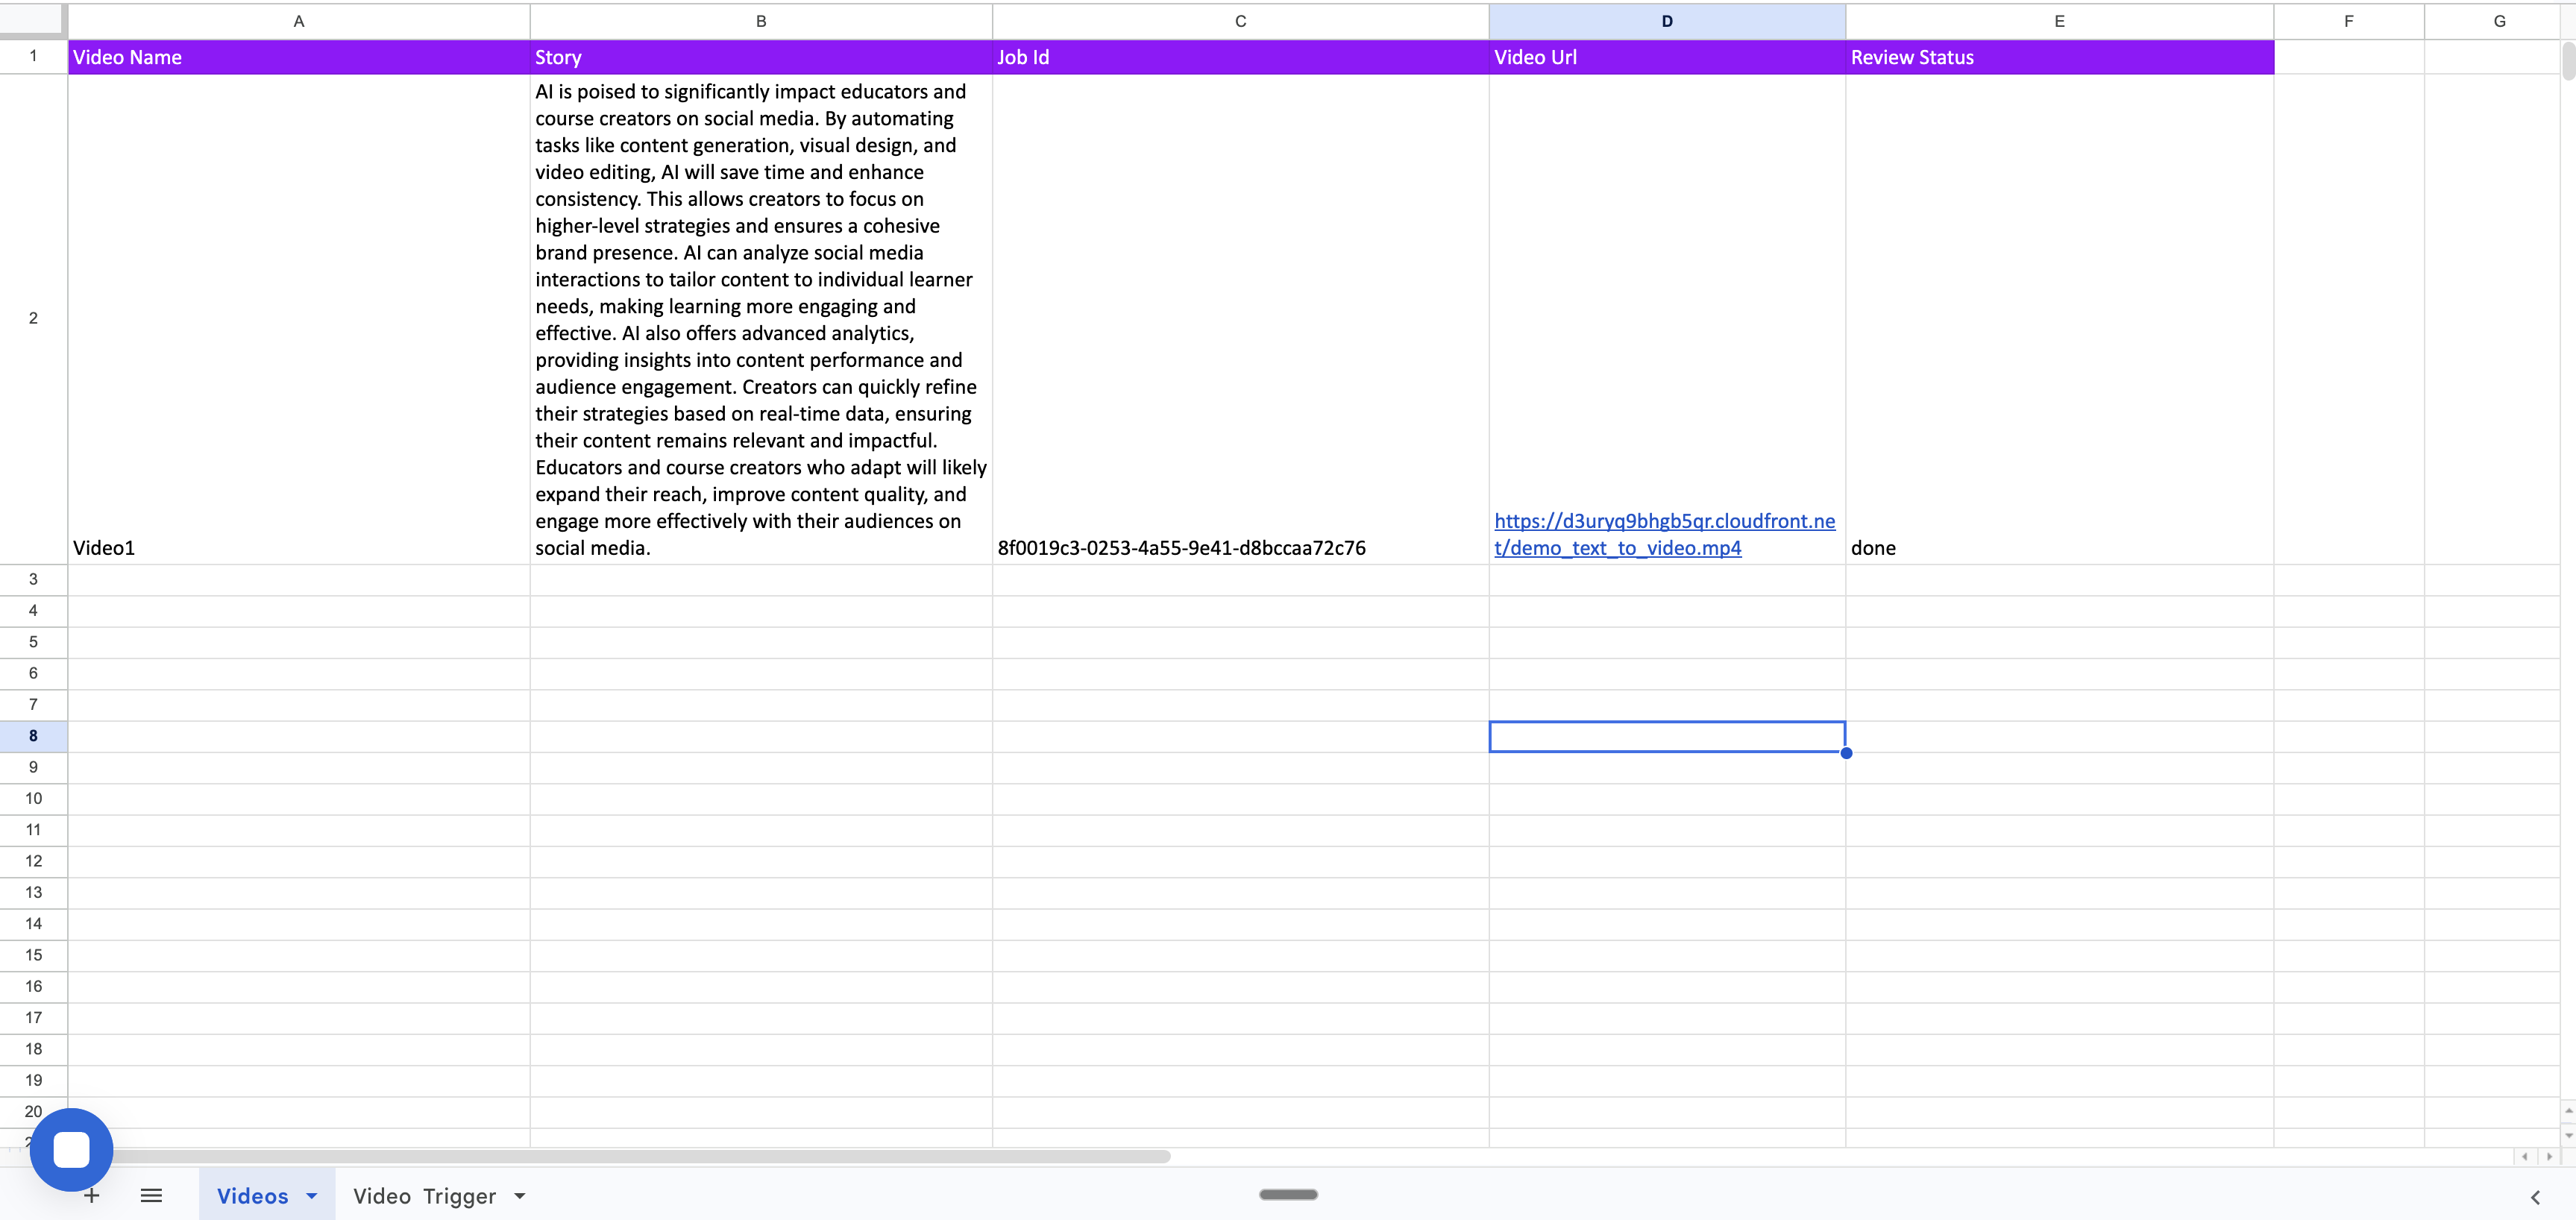Select column D header

[x=1666, y=20]
